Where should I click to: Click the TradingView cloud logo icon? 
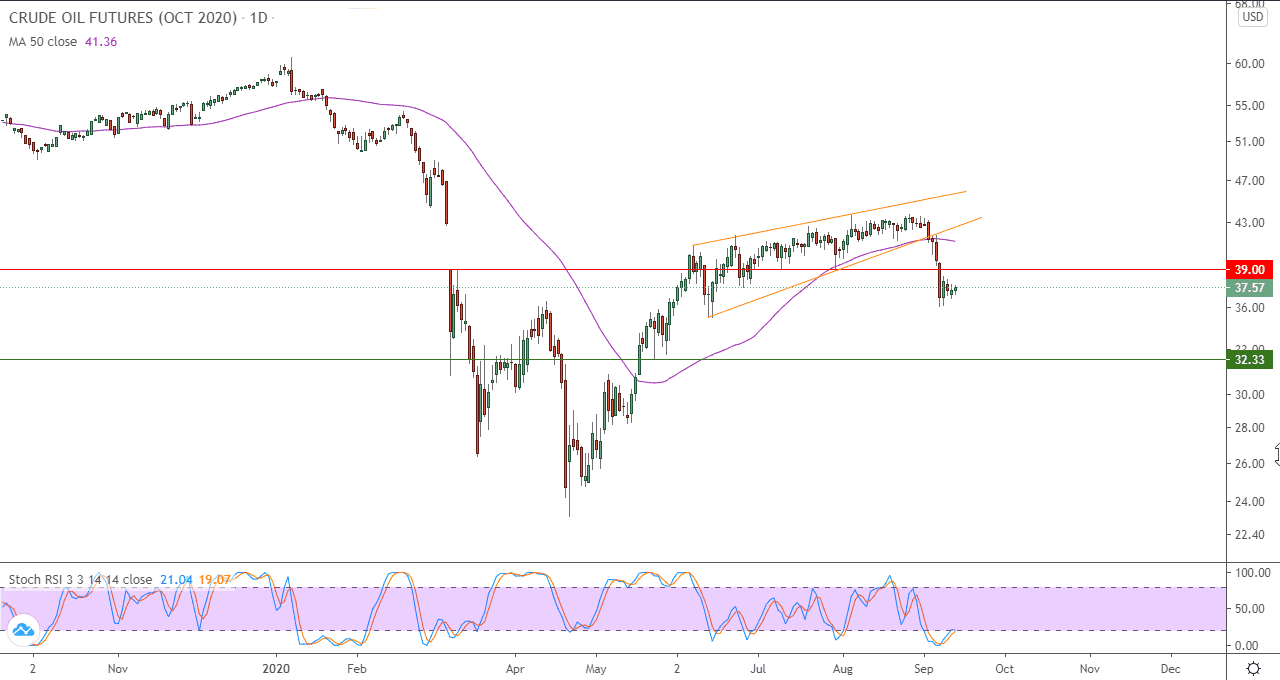[x=22, y=629]
